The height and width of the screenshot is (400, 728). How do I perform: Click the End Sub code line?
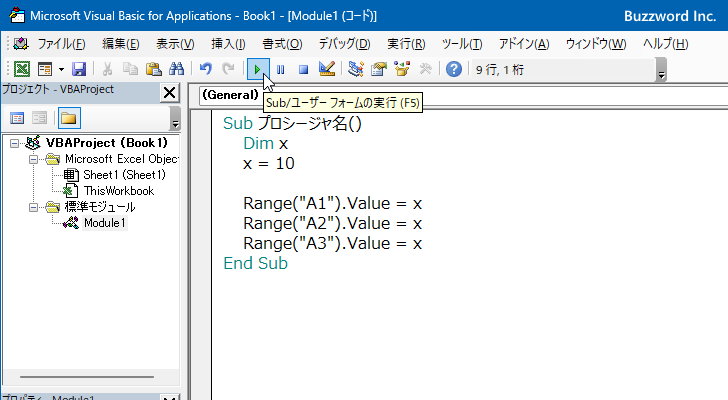pyautogui.click(x=255, y=263)
